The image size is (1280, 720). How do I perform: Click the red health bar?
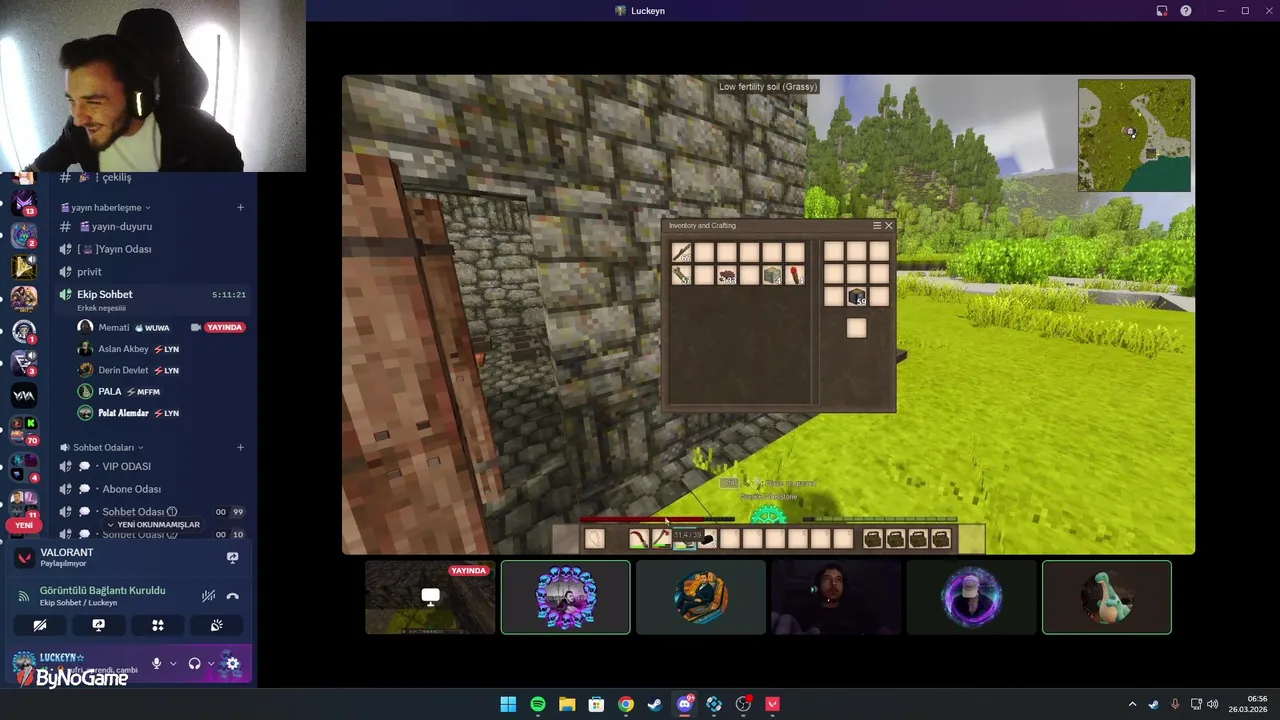point(657,519)
